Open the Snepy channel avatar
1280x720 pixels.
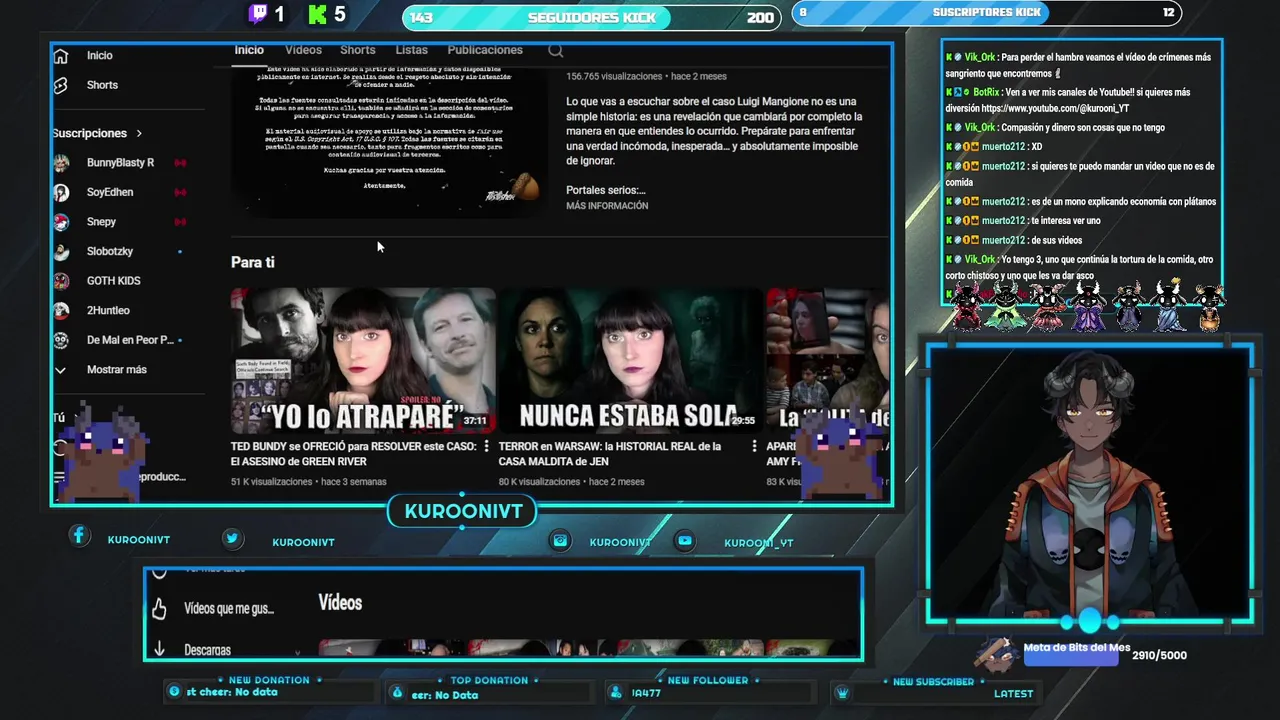pyautogui.click(x=61, y=222)
